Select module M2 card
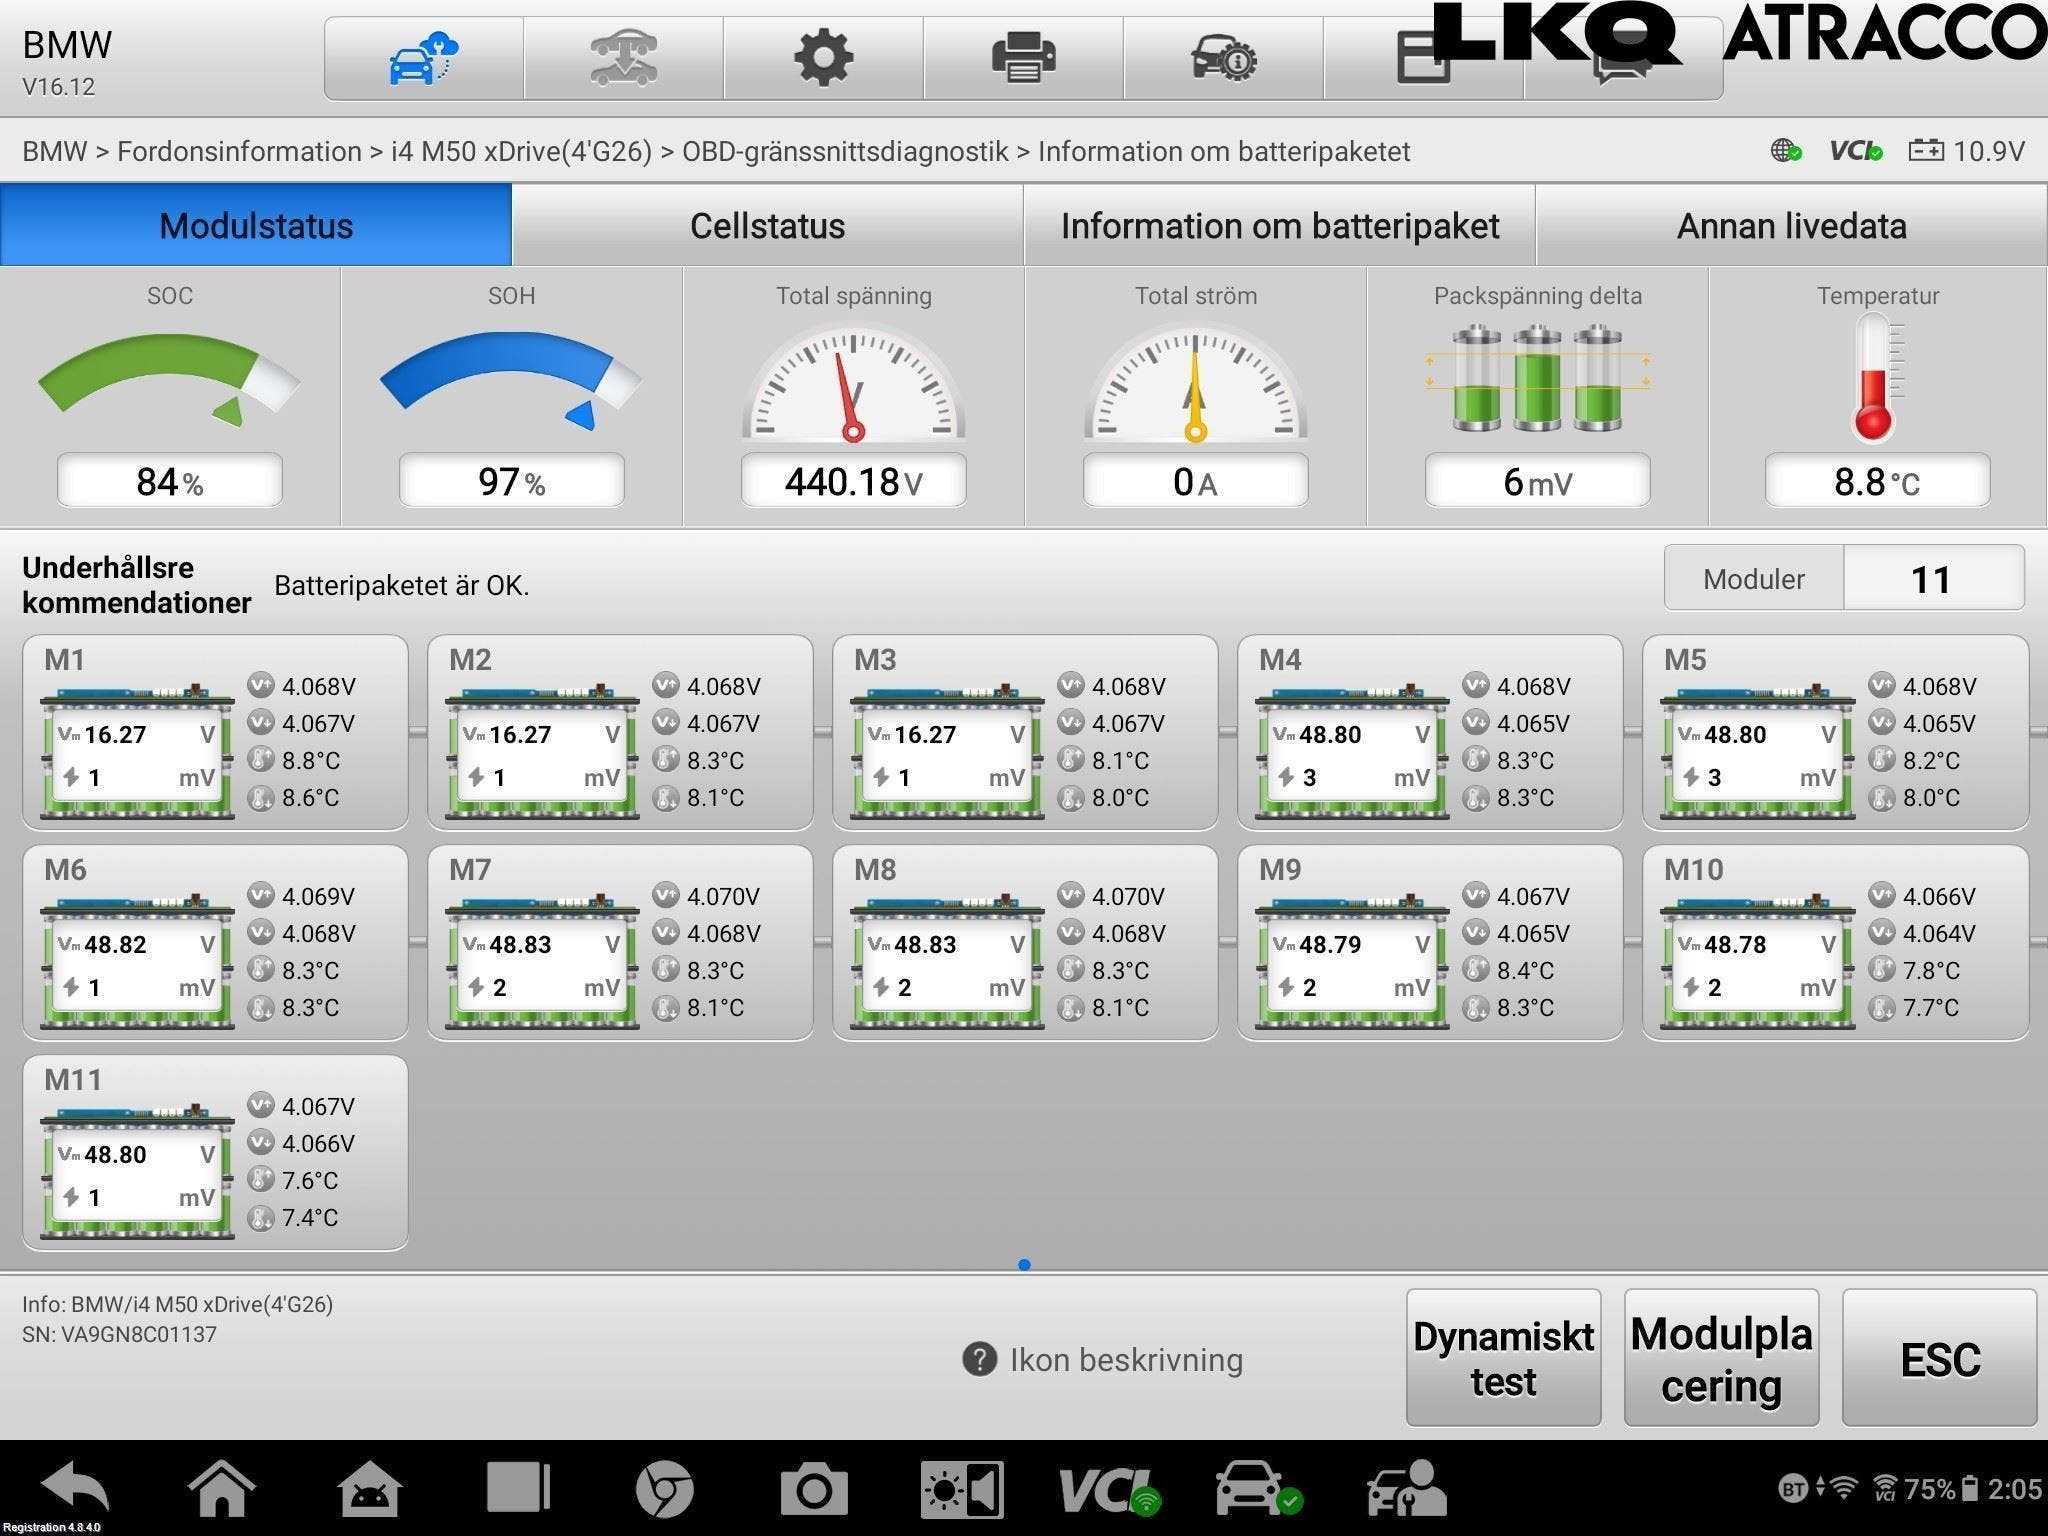 pos(620,732)
